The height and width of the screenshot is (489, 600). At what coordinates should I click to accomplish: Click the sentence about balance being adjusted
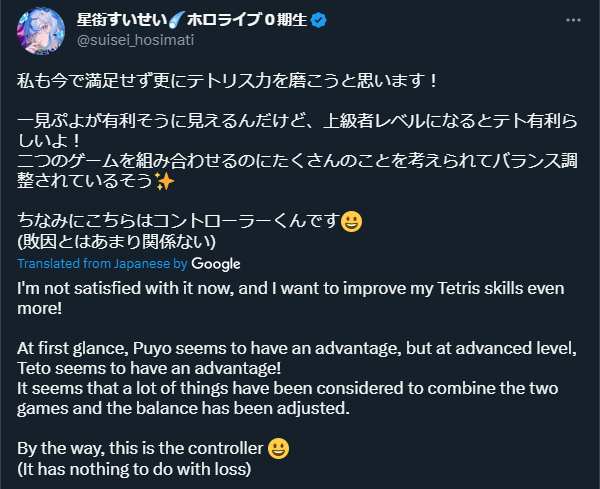coord(287,398)
